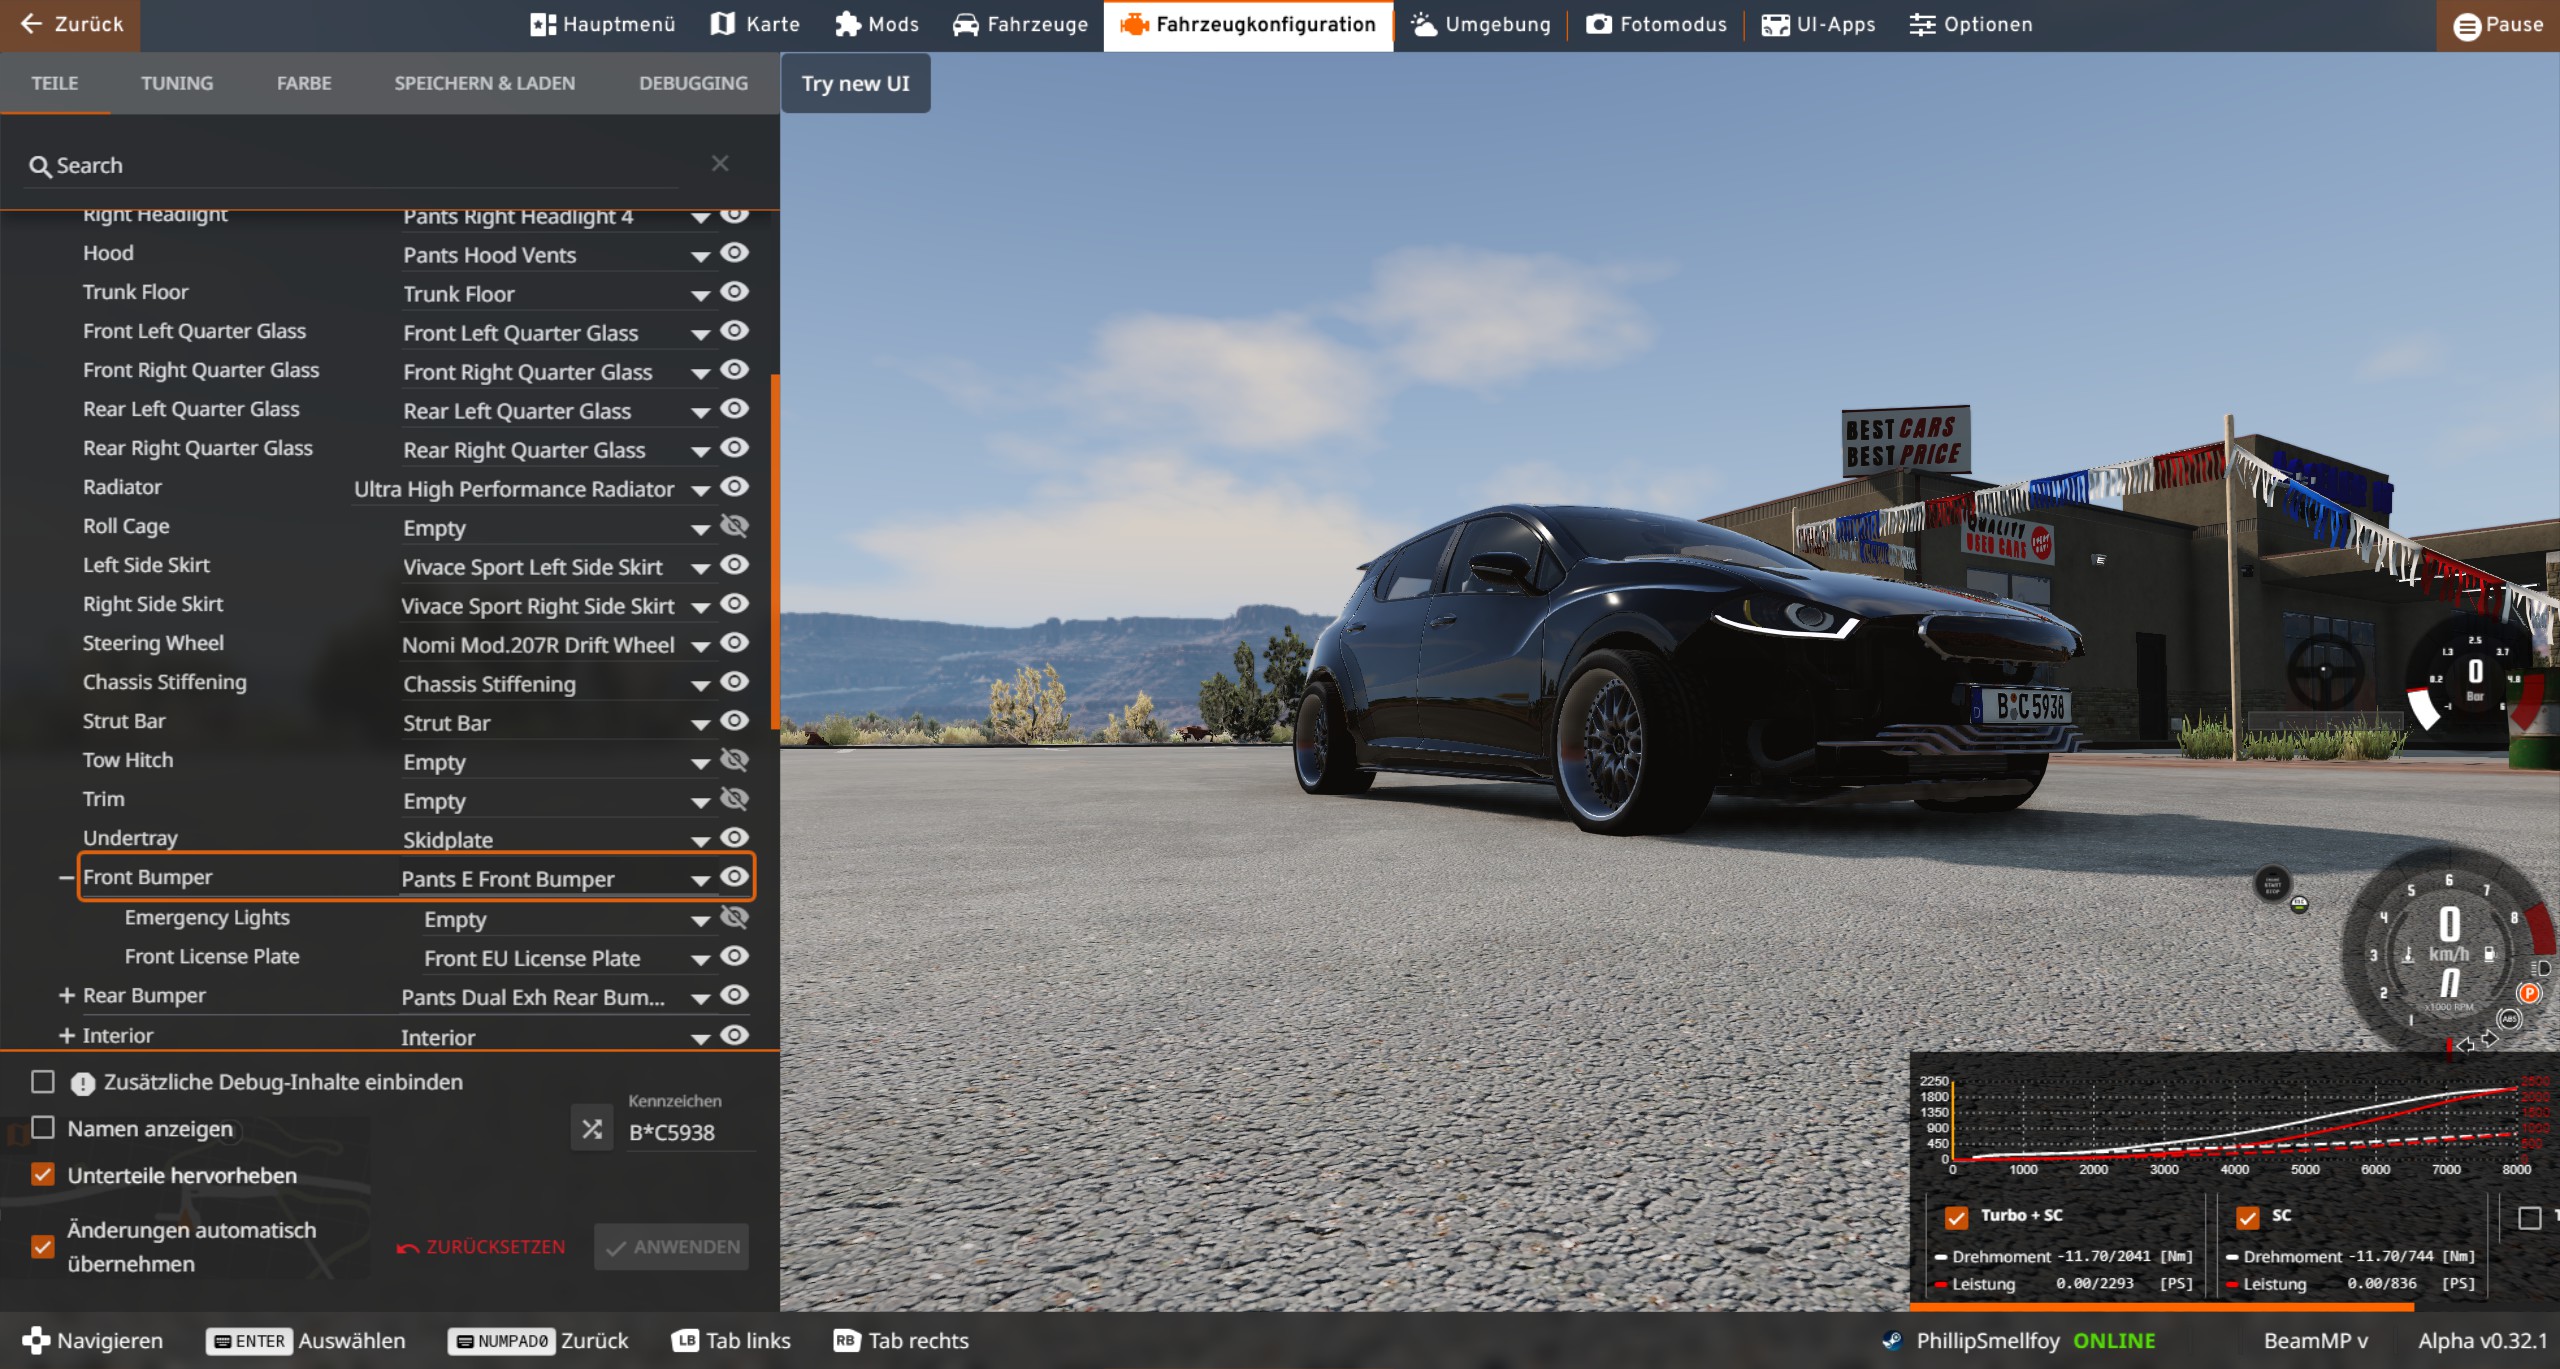Open the Radiator part dropdown

700,490
